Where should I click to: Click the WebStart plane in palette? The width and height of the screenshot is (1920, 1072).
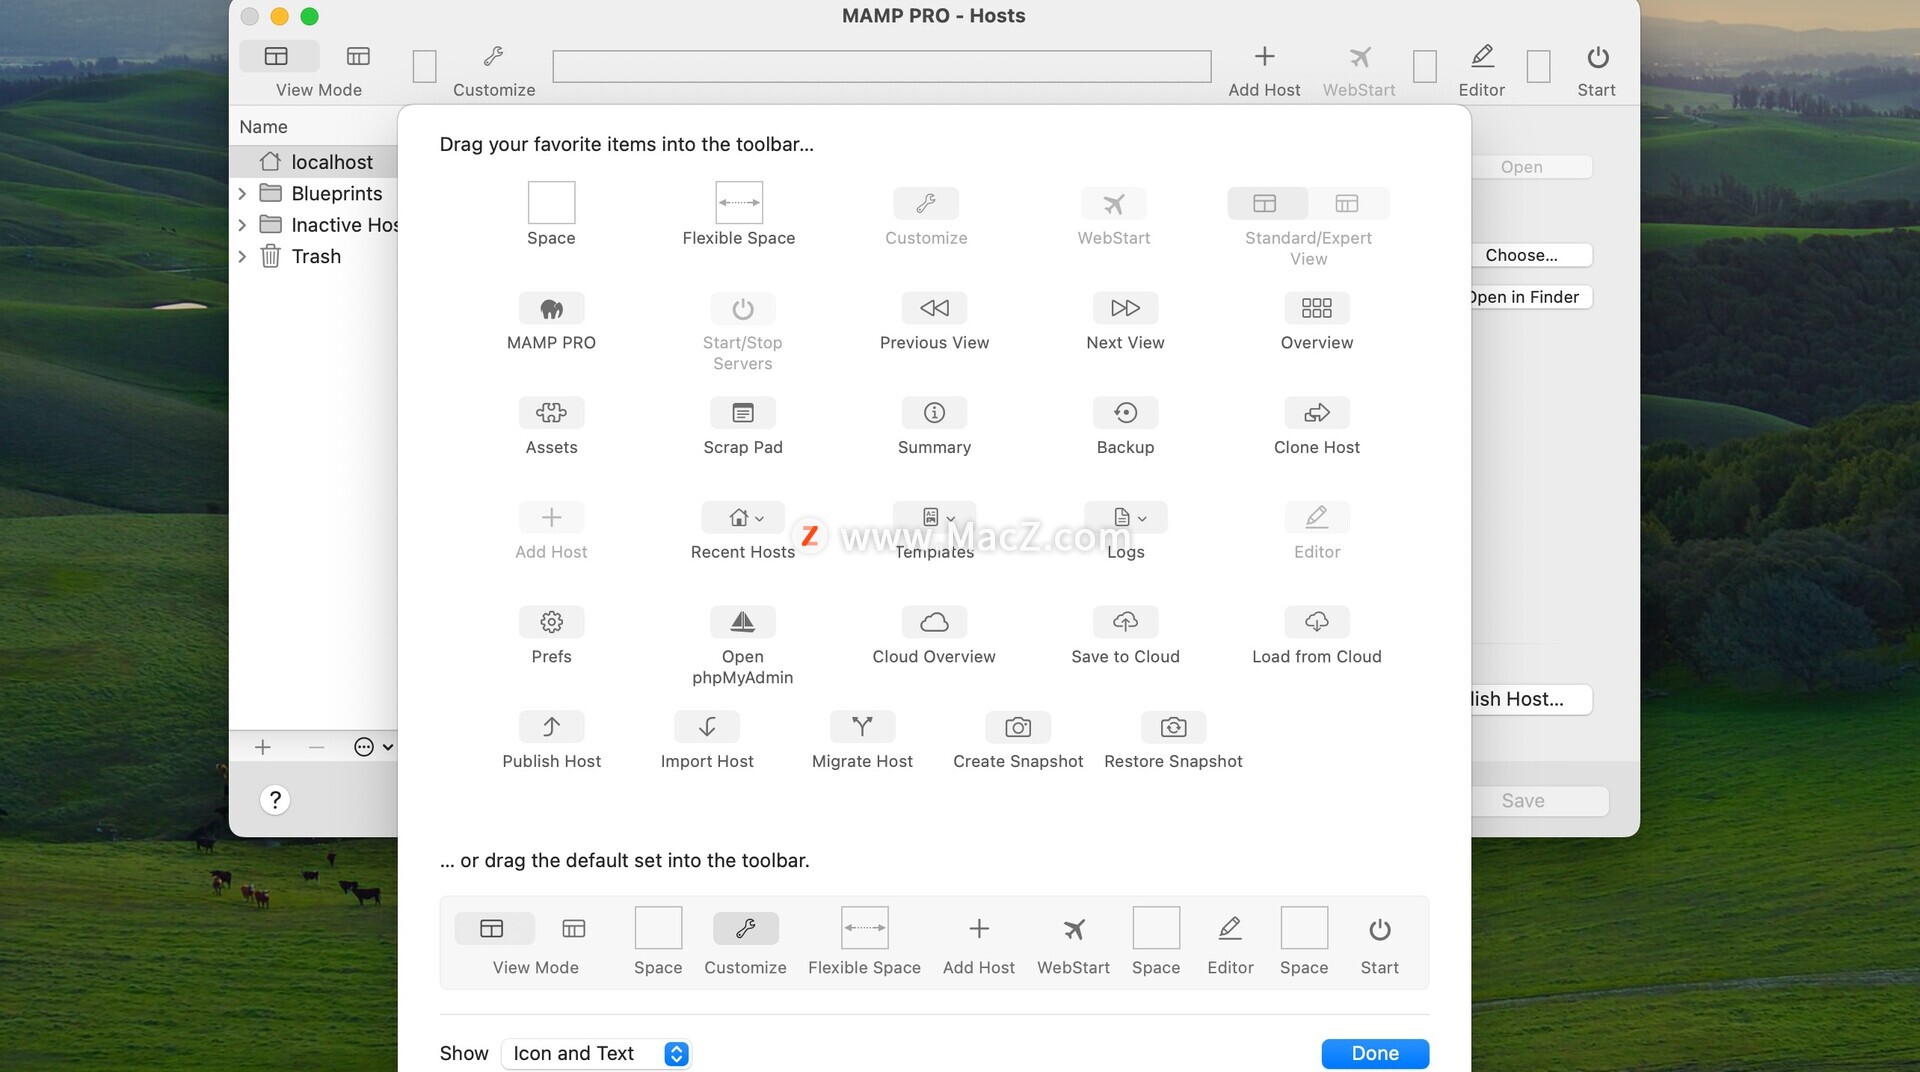point(1113,204)
